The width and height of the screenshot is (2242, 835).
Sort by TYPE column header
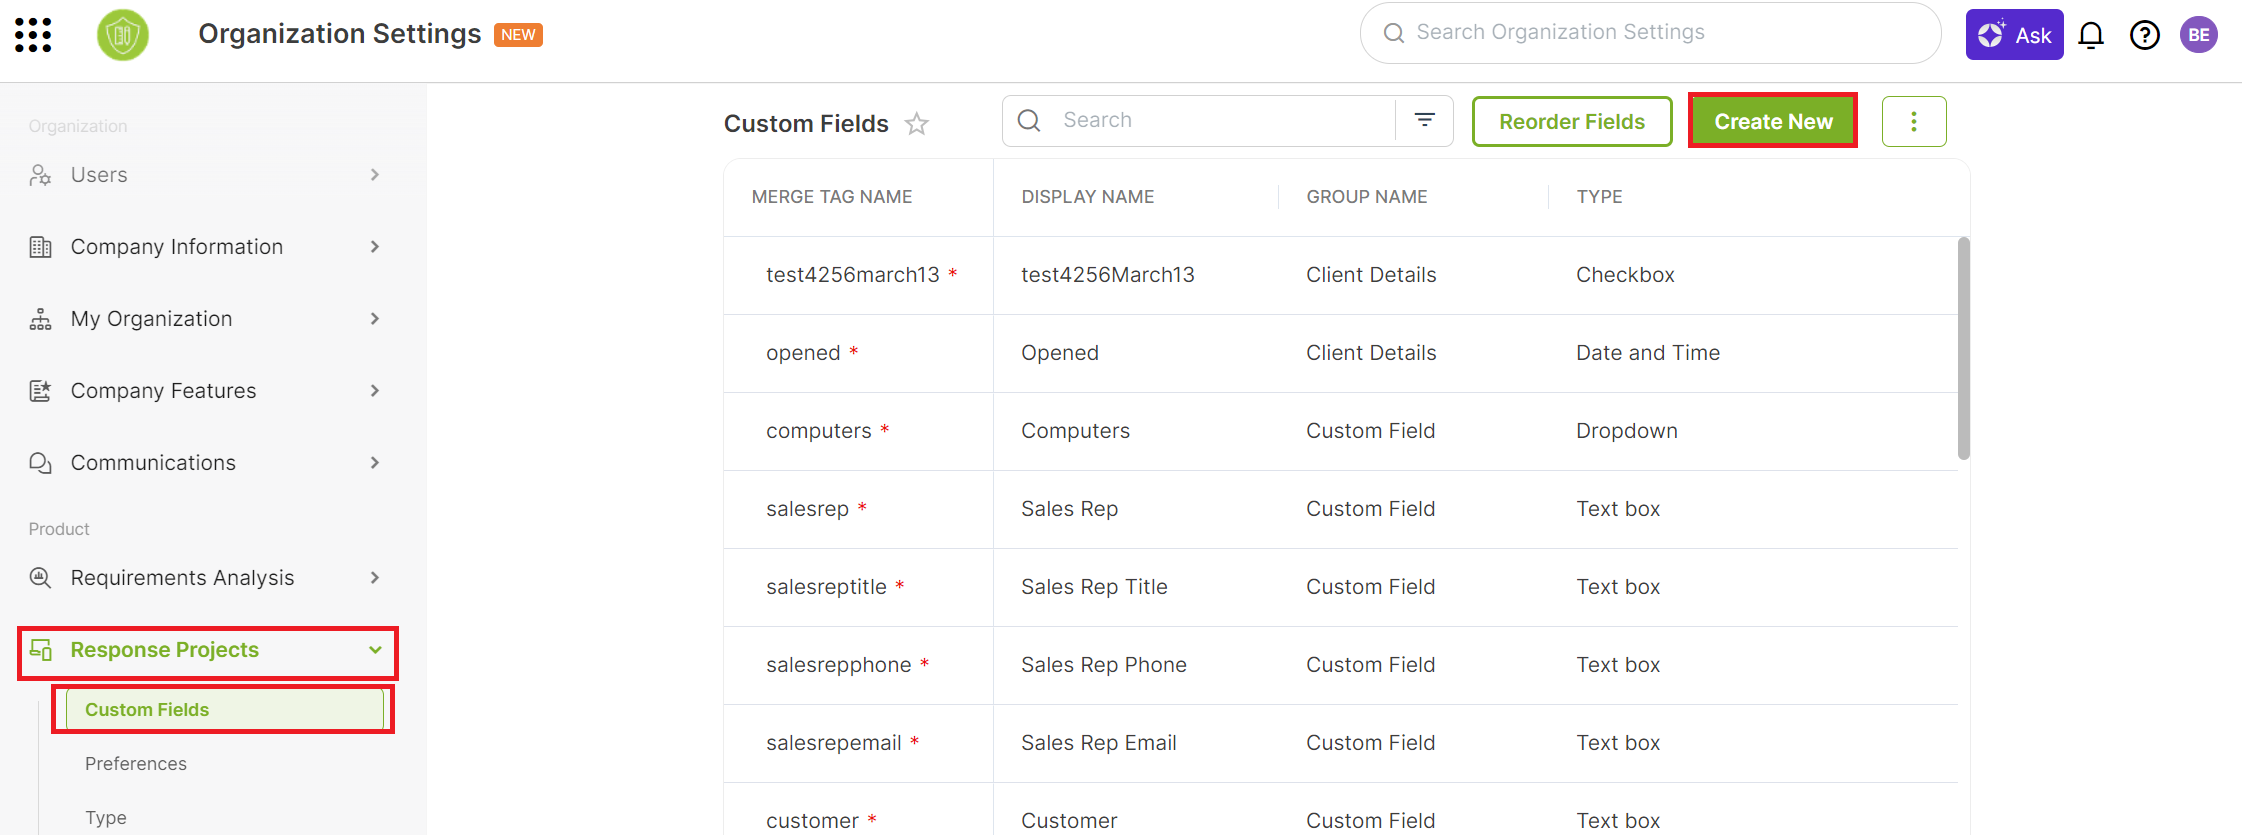(1600, 197)
